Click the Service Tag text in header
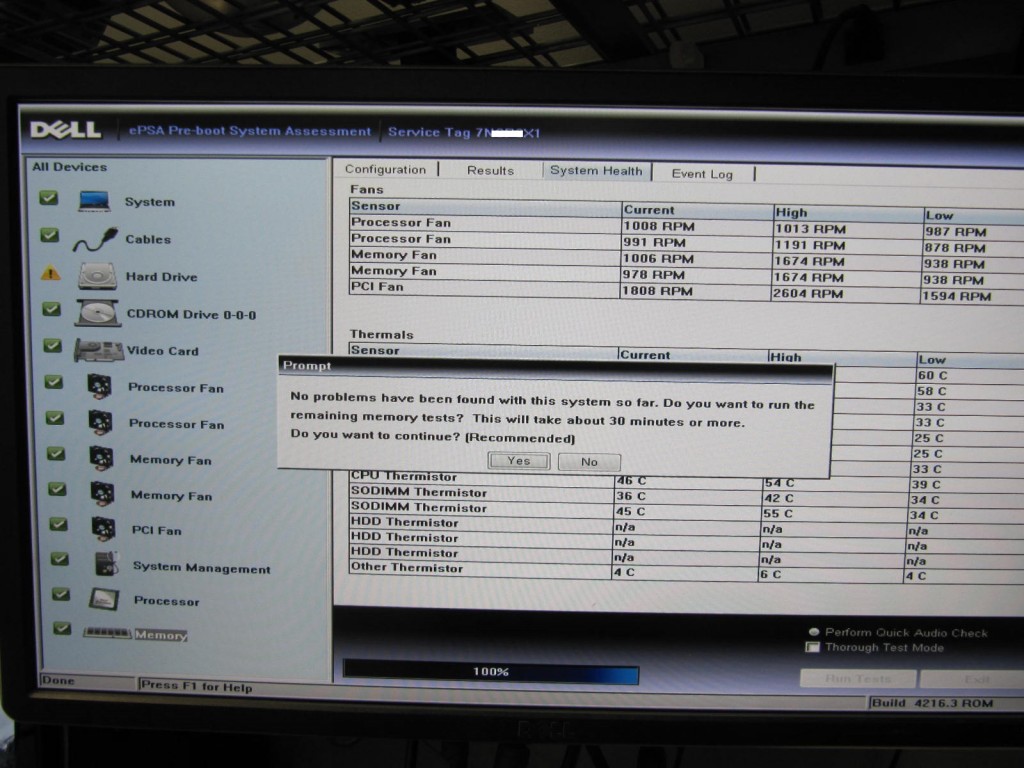The height and width of the screenshot is (768, 1024). (x=464, y=133)
